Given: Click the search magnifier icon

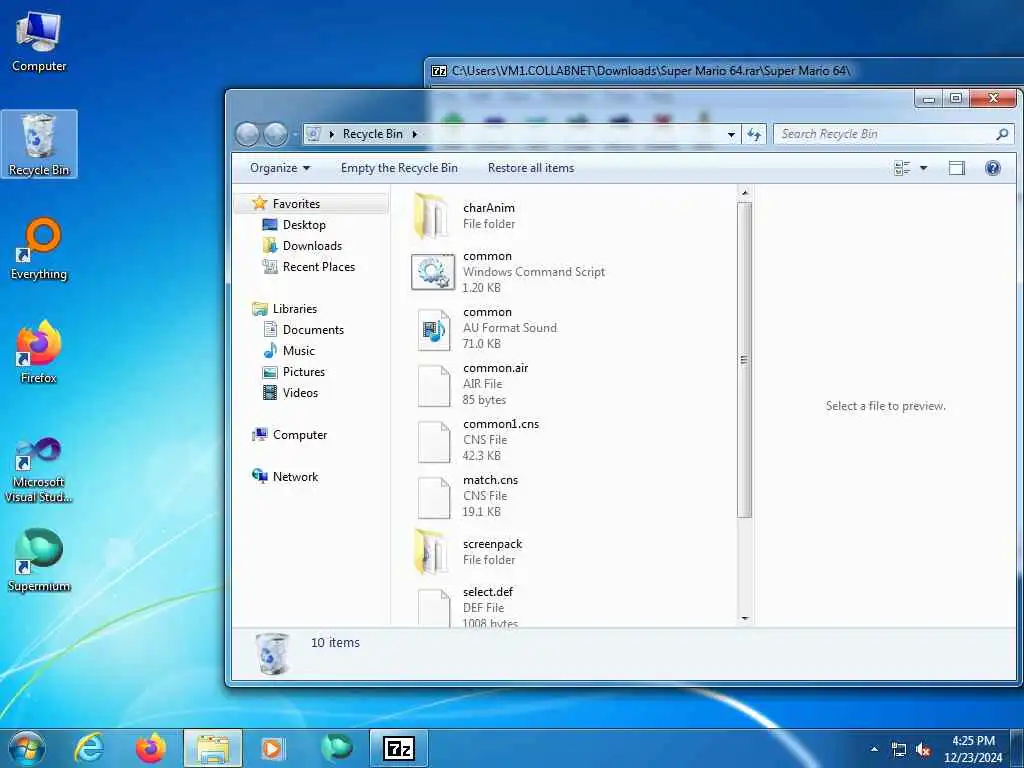Looking at the screenshot, I should [1002, 135].
